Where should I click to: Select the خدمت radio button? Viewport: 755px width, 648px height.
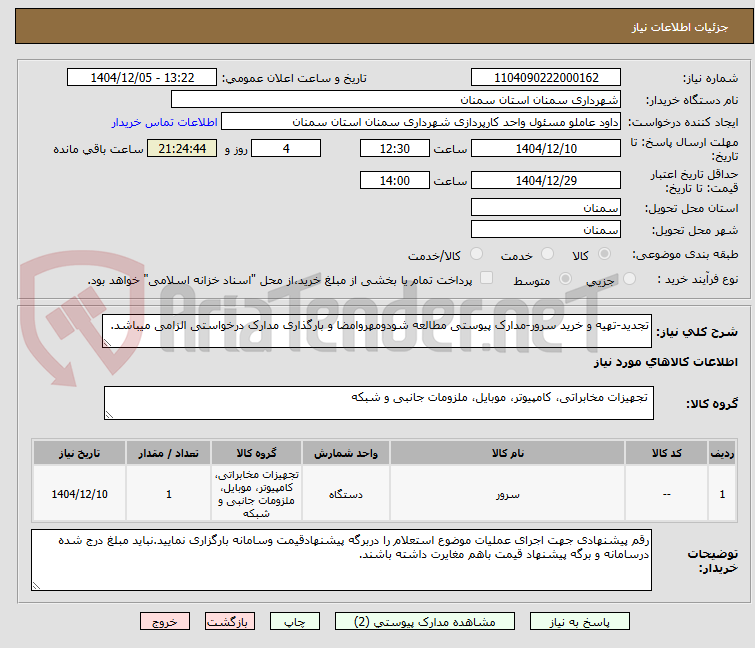point(547,254)
